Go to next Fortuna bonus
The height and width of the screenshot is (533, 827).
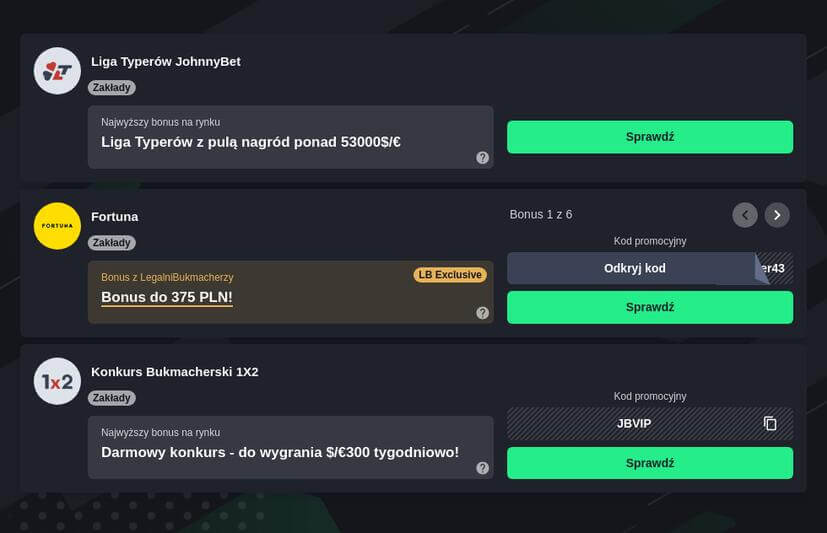point(777,215)
